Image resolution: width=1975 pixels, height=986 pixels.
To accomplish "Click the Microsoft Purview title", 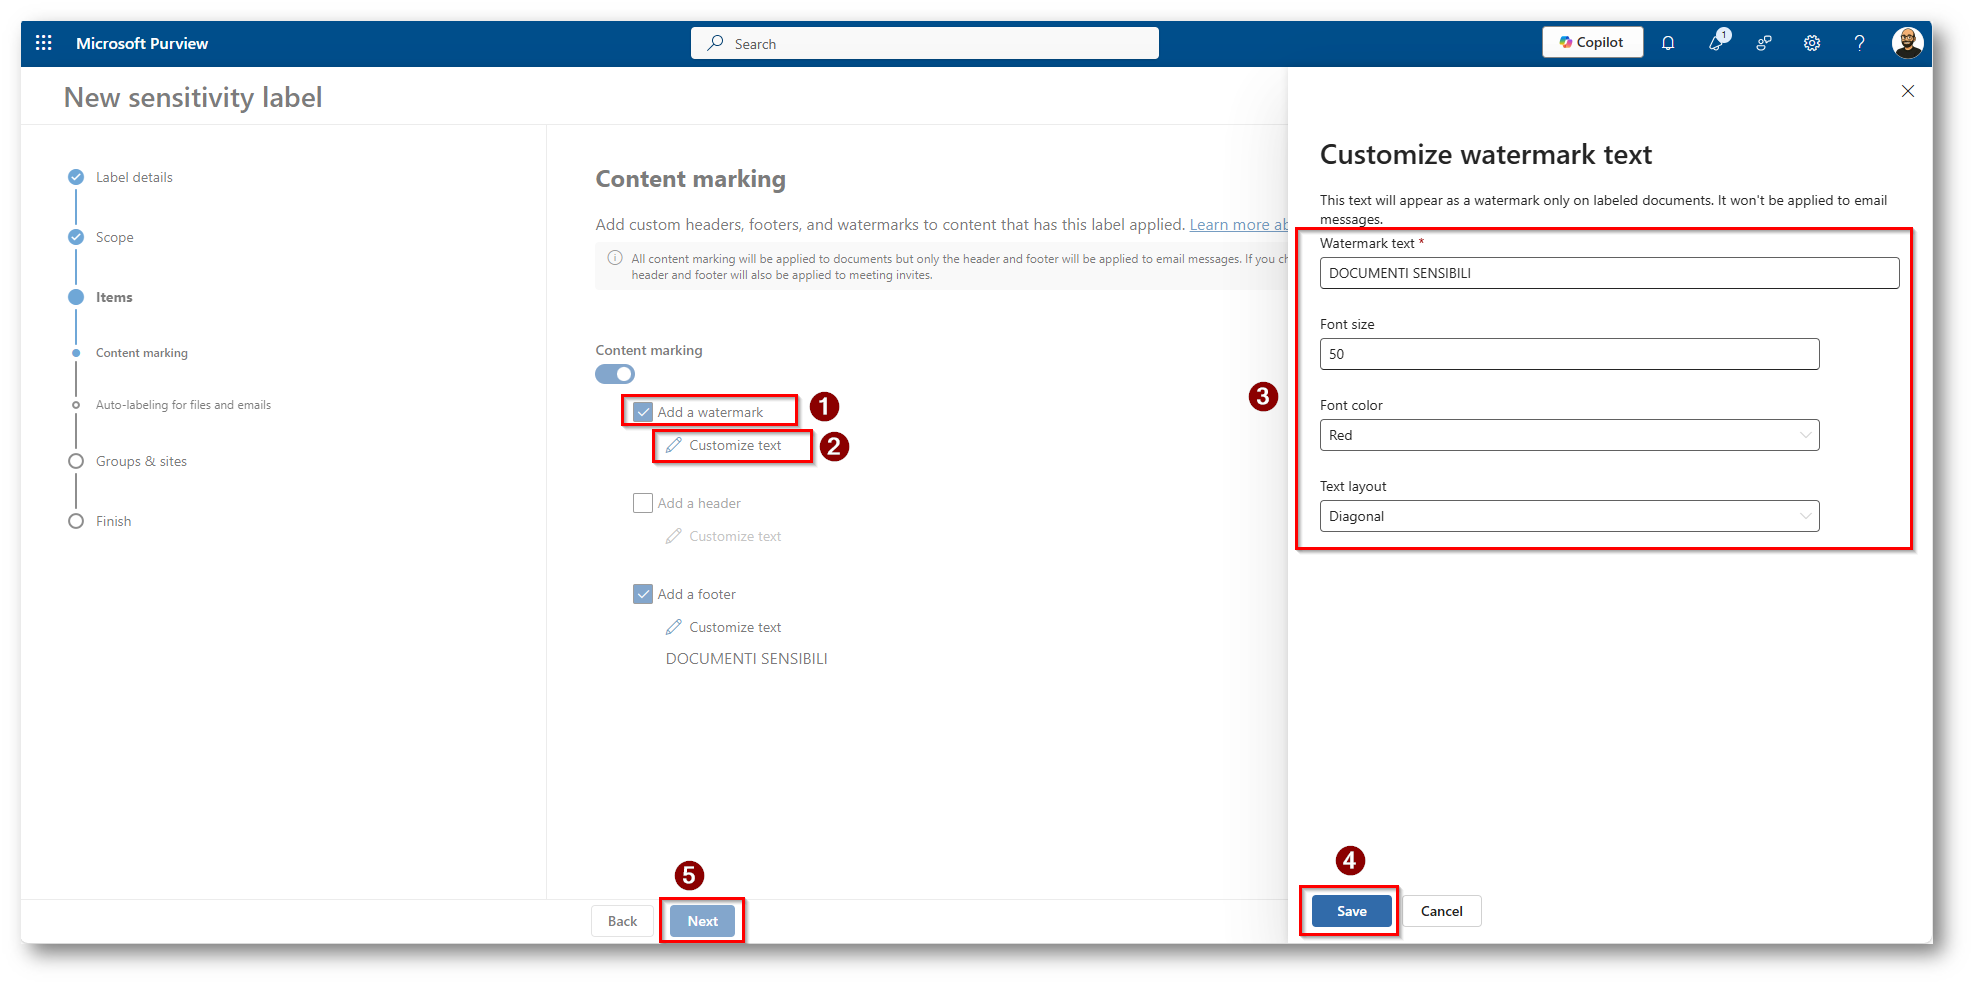I will pos(142,43).
